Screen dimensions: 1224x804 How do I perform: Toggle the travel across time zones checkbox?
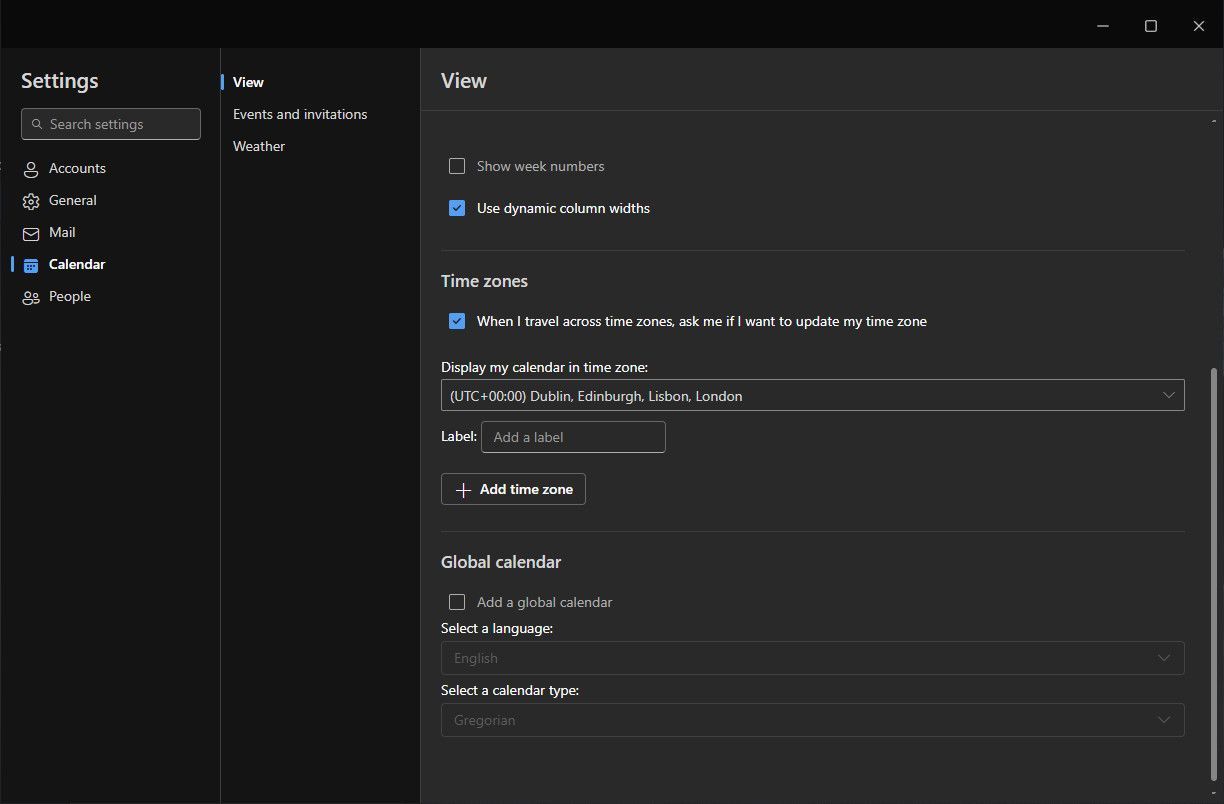[457, 321]
